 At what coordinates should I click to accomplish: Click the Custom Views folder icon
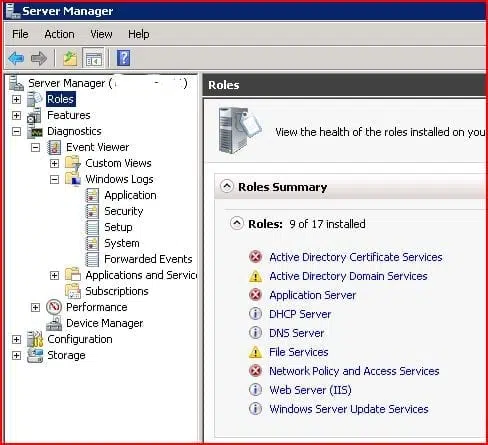[73, 163]
